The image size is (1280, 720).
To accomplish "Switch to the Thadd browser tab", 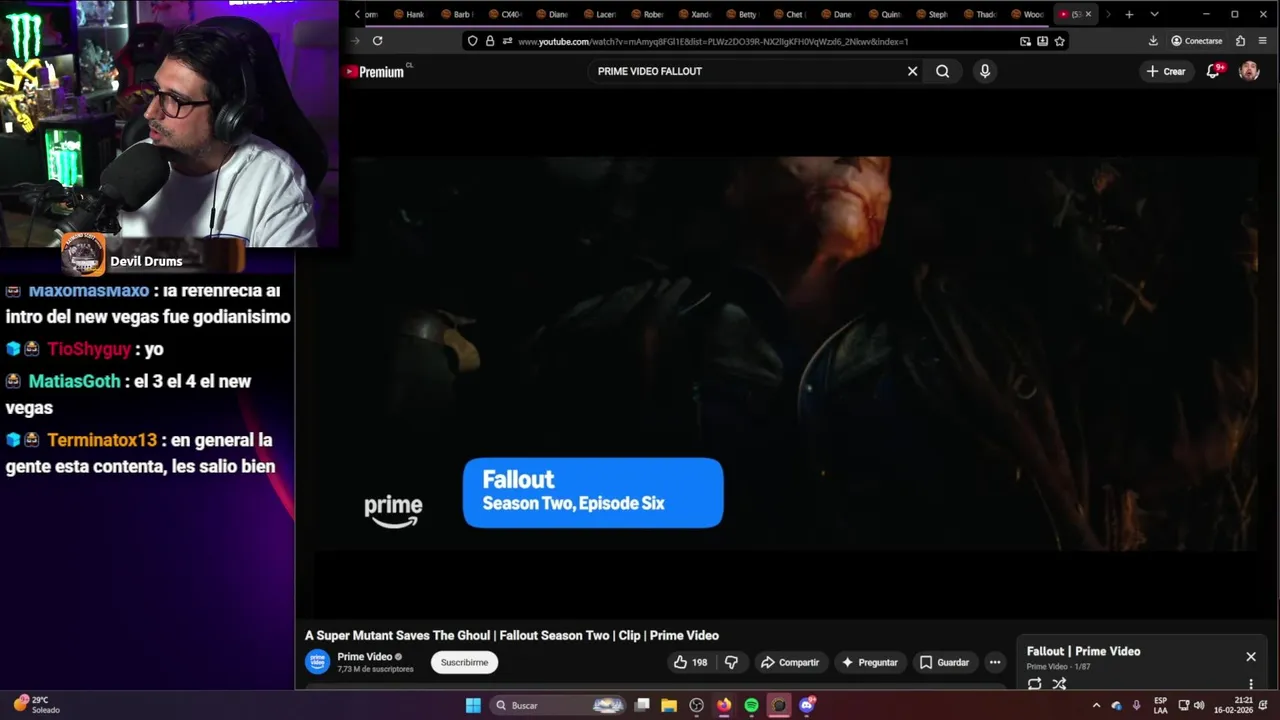I will (979, 14).
